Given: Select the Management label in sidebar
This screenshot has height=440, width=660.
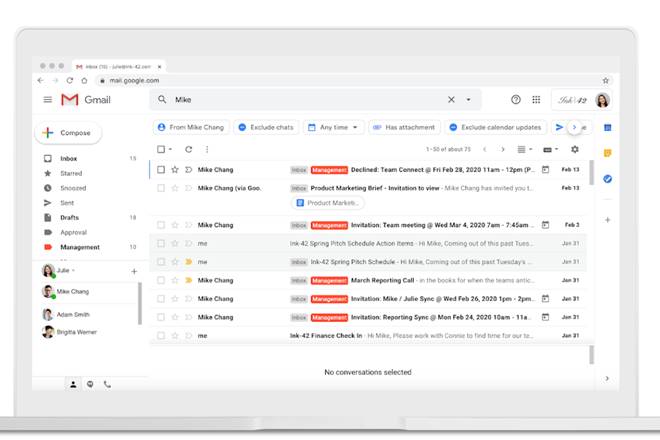Looking at the screenshot, I should (80, 247).
